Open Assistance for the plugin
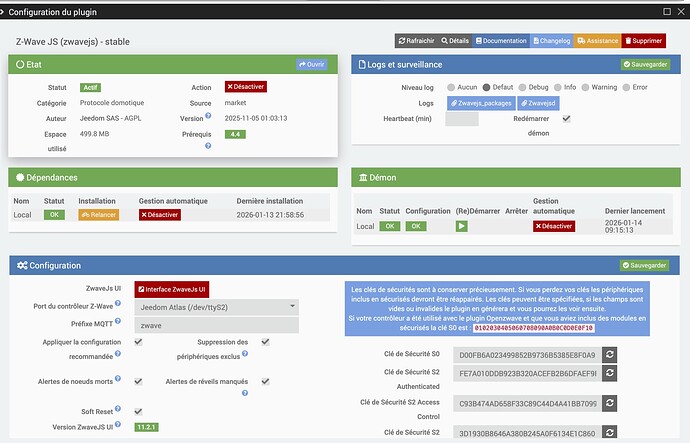This screenshot has width=690, height=443. coord(598,41)
